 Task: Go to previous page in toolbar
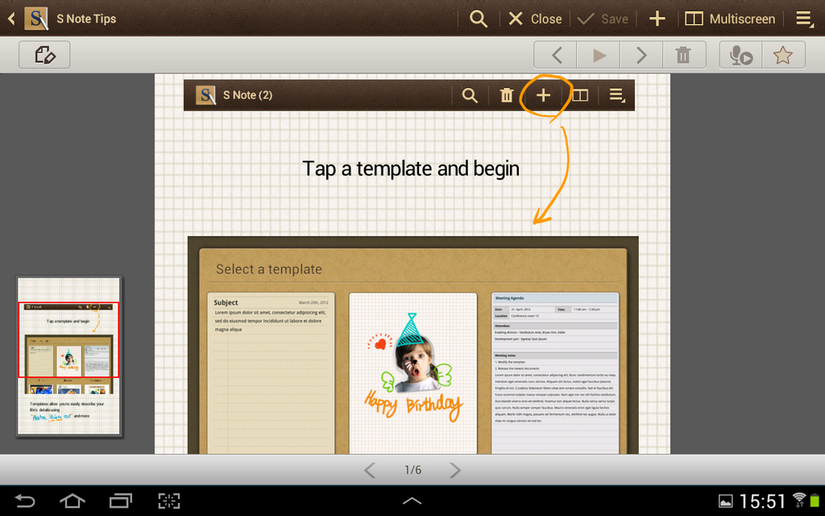tap(556, 55)
